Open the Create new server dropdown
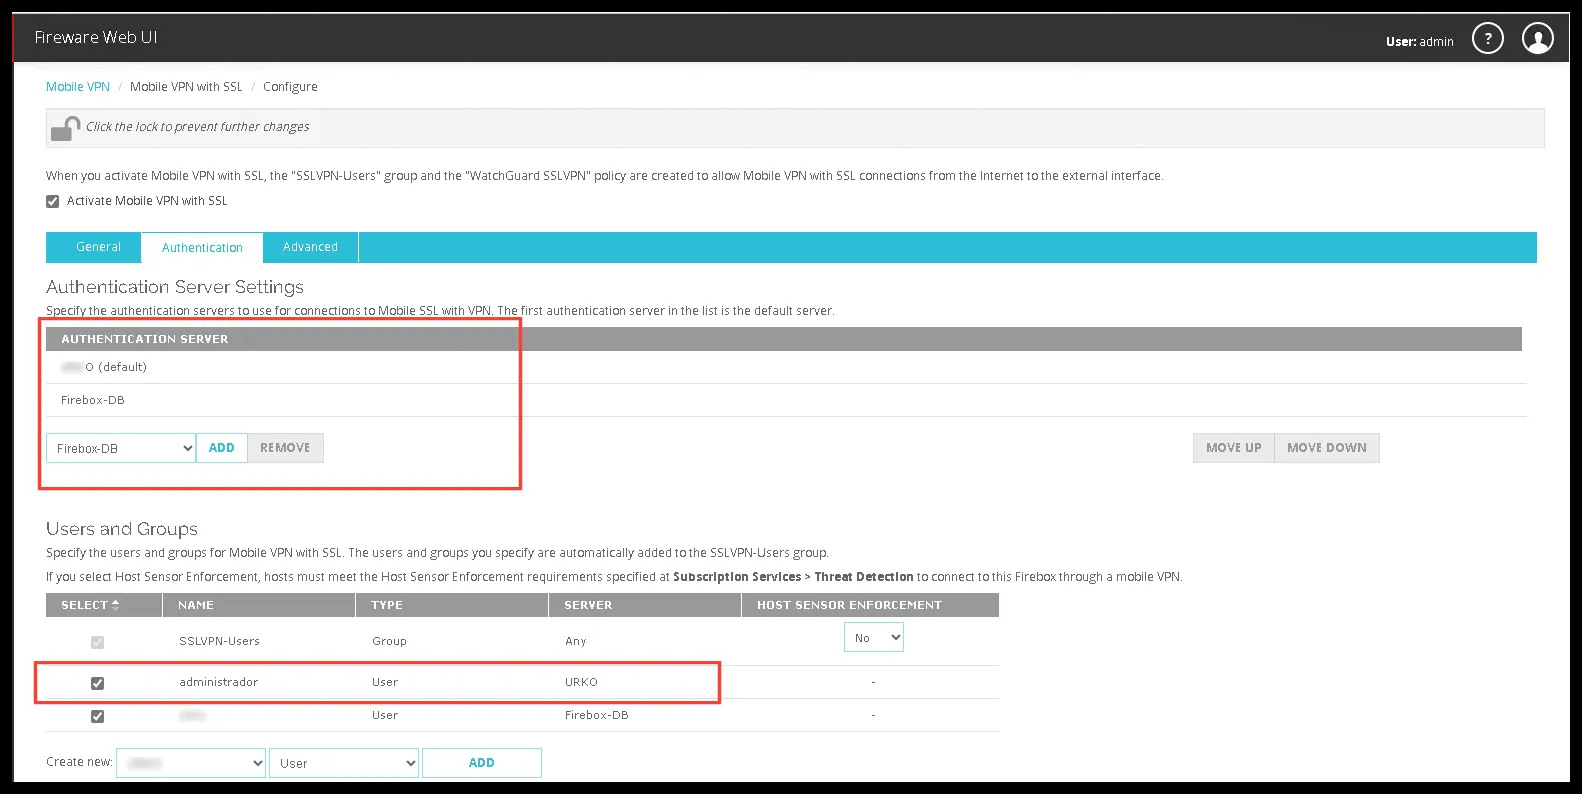1582x794 pixels. (191, 763)
